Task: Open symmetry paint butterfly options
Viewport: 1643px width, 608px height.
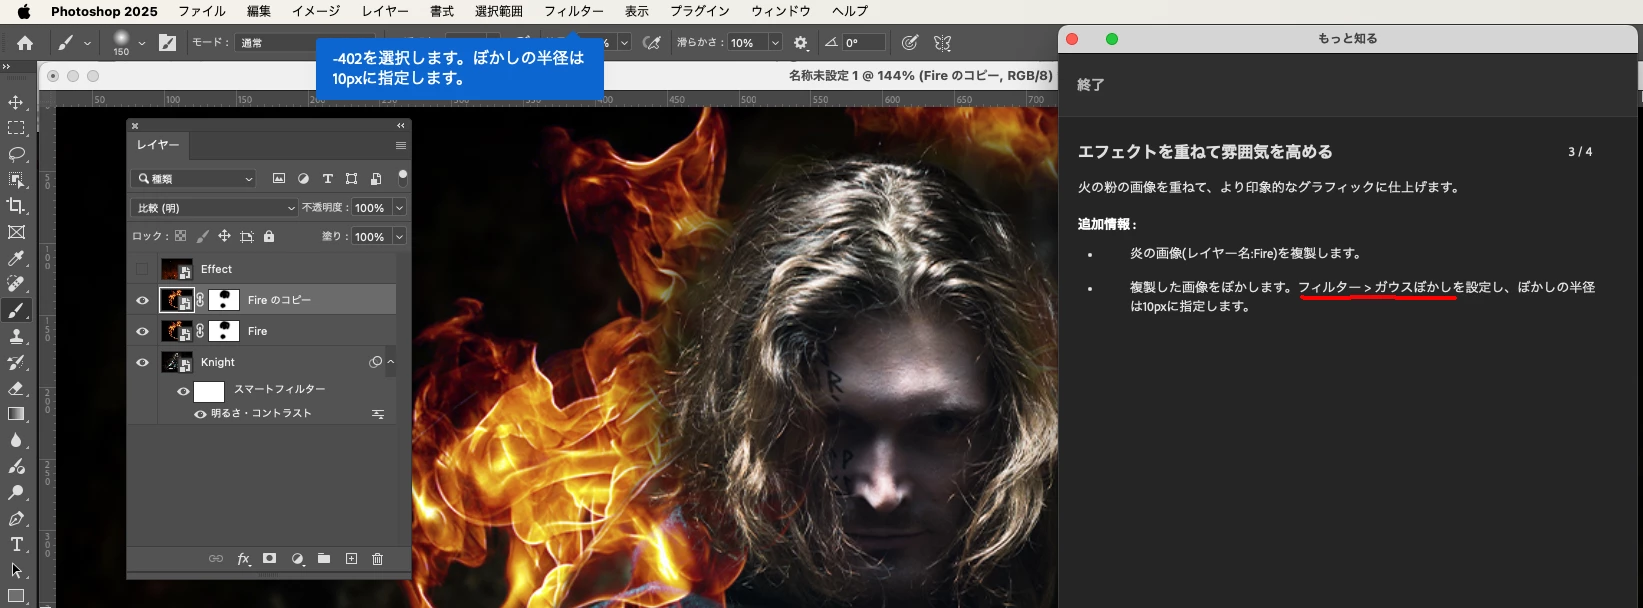Action: point(942,43)
